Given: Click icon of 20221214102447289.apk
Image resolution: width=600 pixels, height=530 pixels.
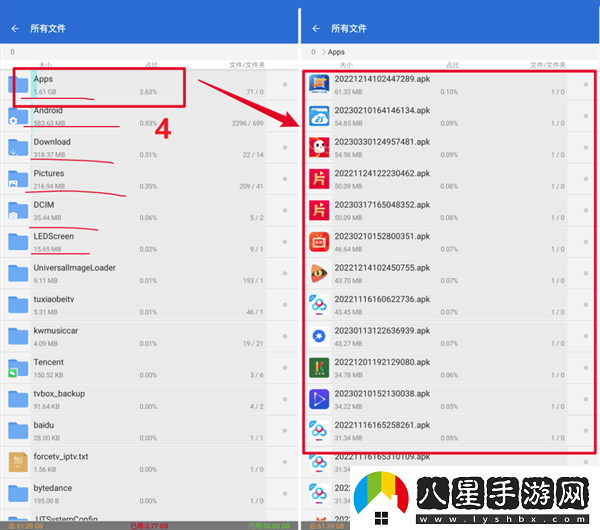Looking at the screenshot, I should [x=319, y=85].
